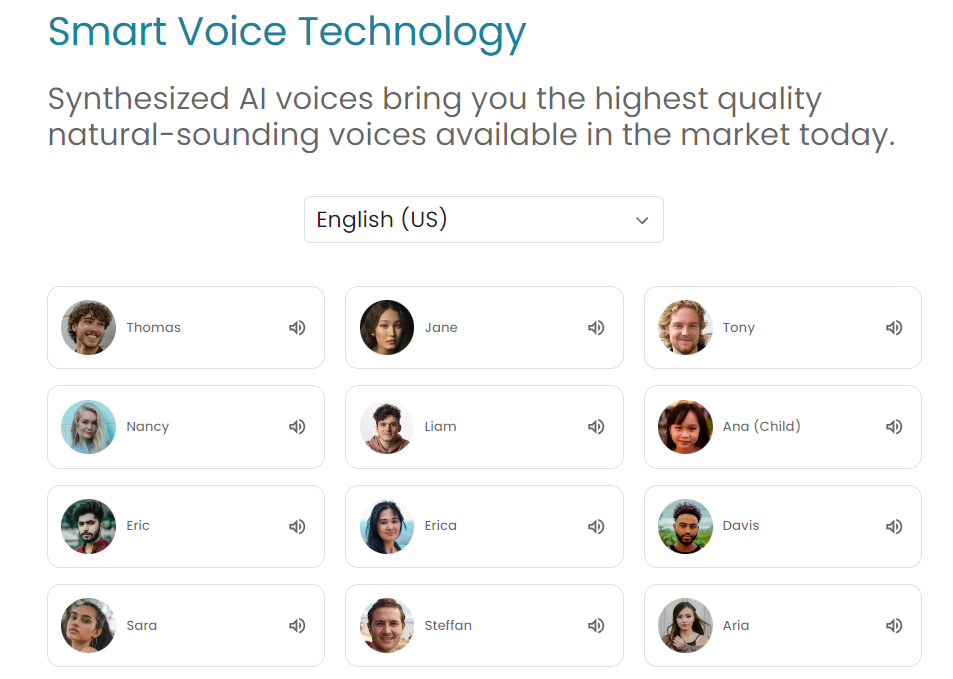Image resolution: width=953 pixels, height=679 pixels.
Task: Play Steffan voice sample speaker icon
Action: pyautogui.click(x=596, y=626)
